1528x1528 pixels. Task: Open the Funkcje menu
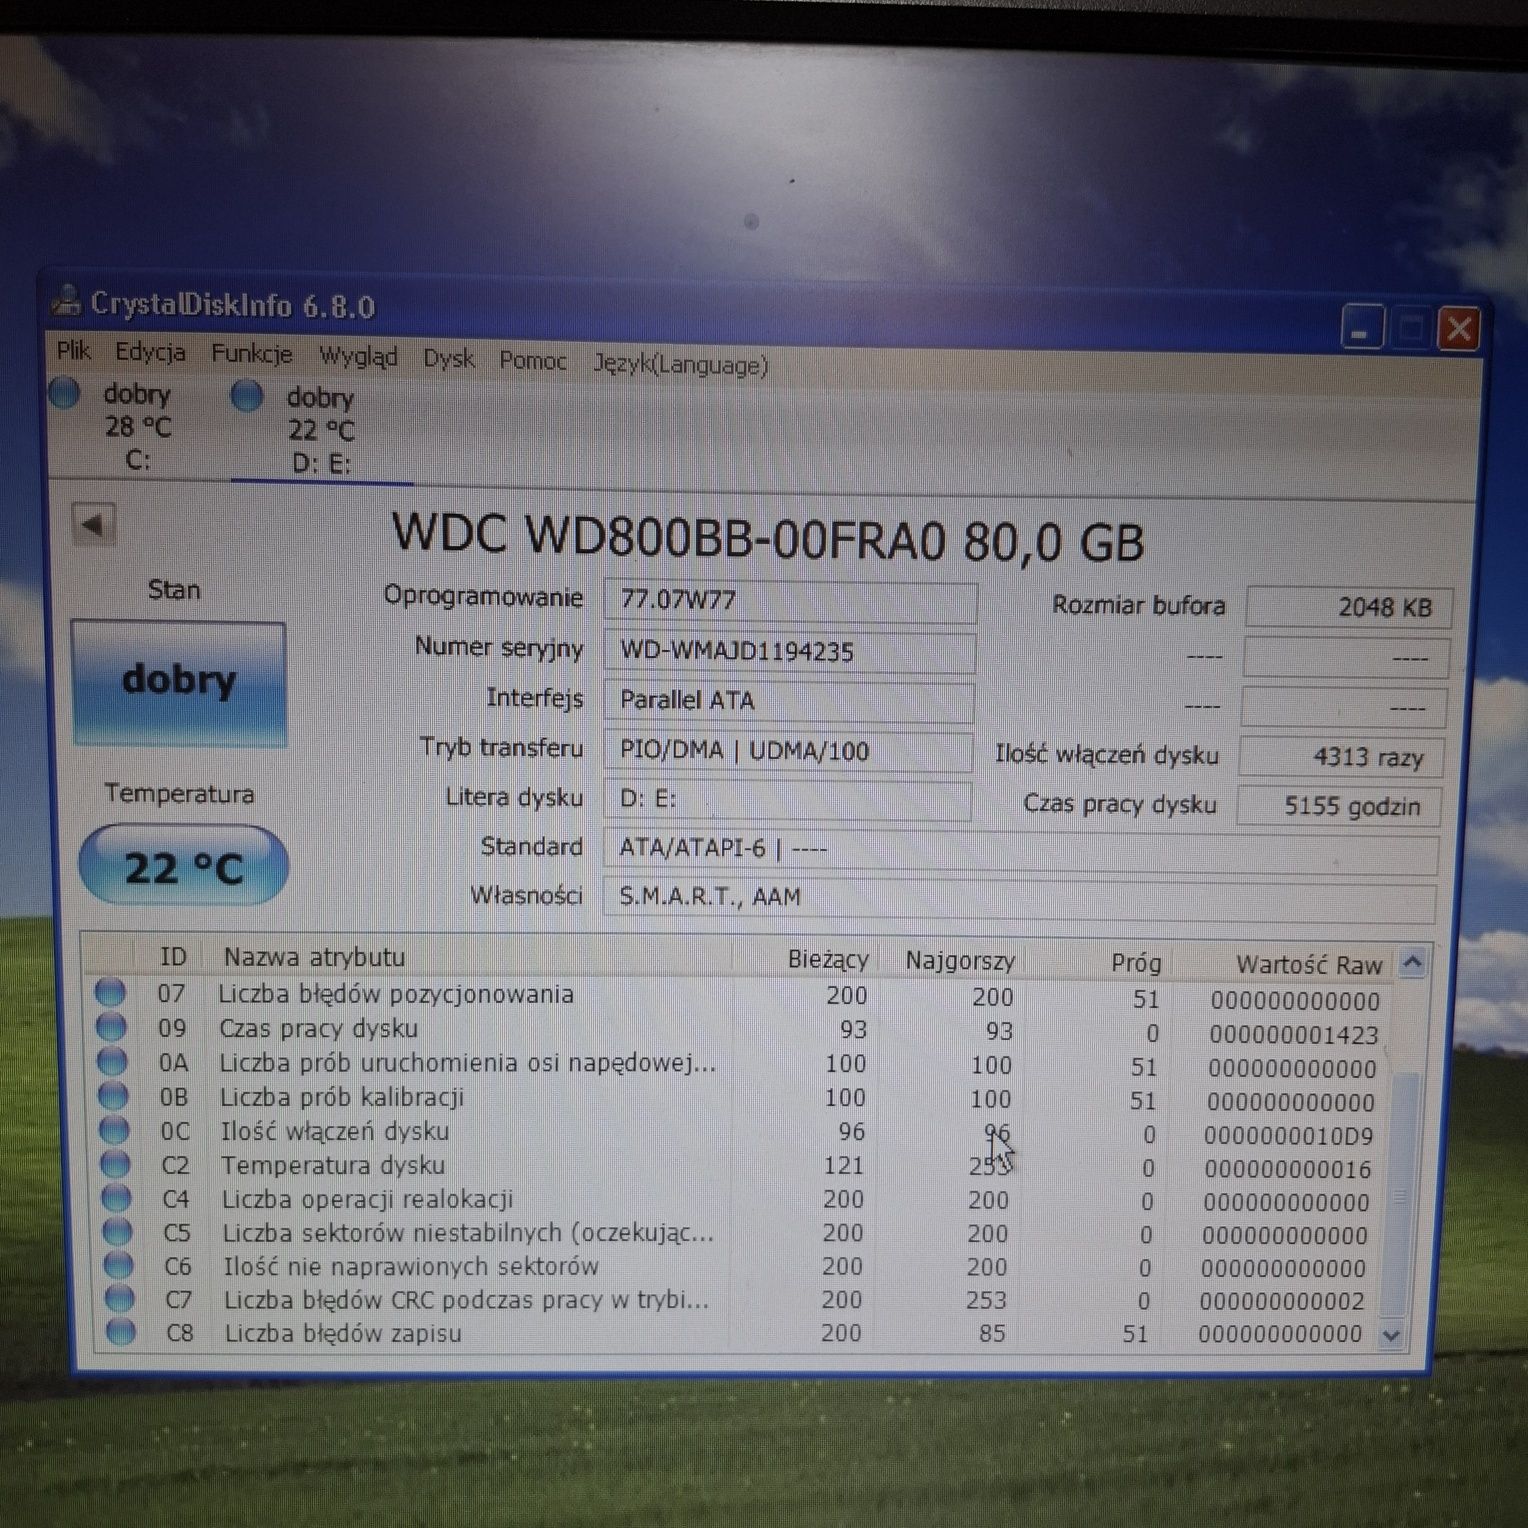[251, 354]
